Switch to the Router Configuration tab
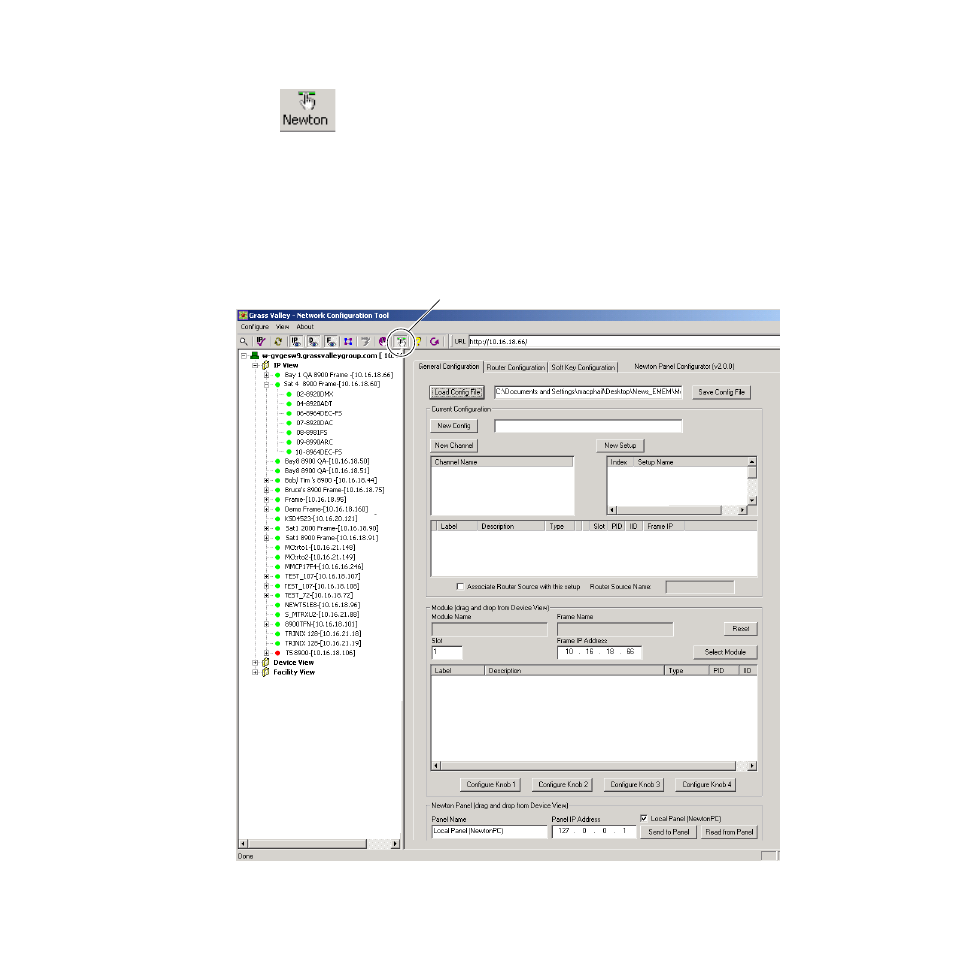The height and width of the screenshot is (954, 954). pos(515,367)
